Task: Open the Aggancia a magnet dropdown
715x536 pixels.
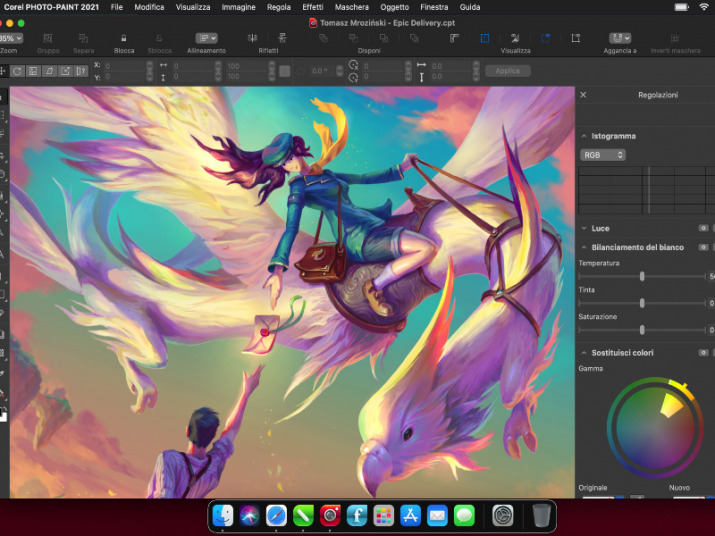Action: click(620, 38)
